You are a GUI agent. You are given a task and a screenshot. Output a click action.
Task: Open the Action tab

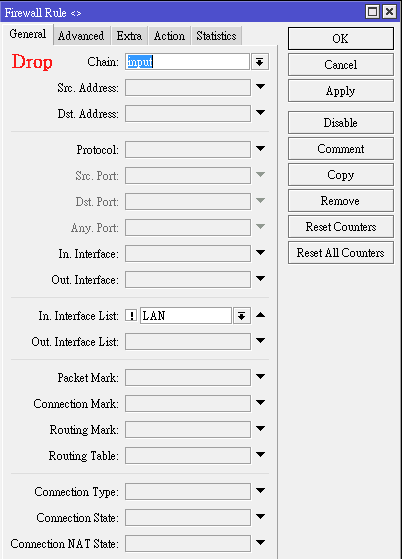tap(169, 36)
